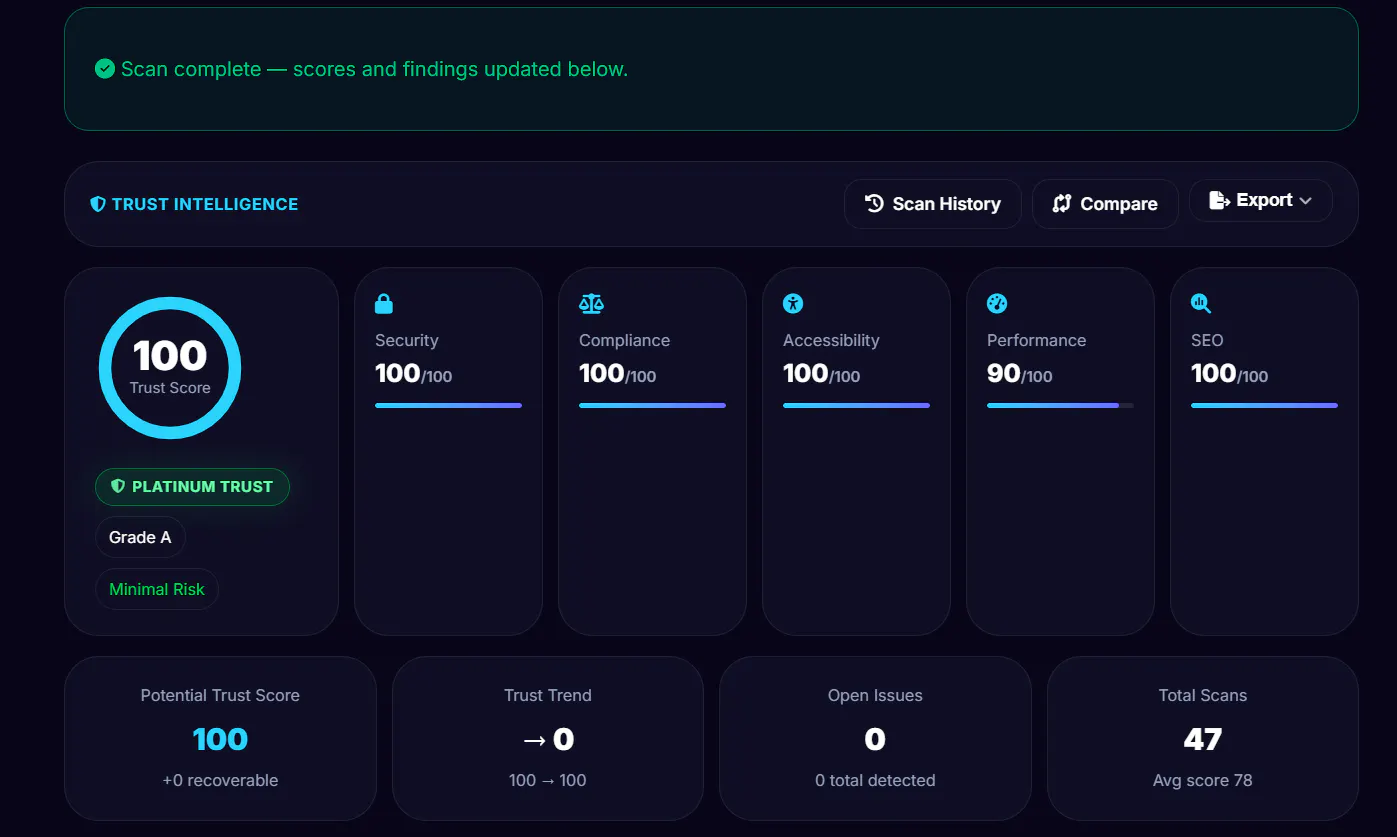Click the Trust Intelligence shield icon

[x=98, y=204]
